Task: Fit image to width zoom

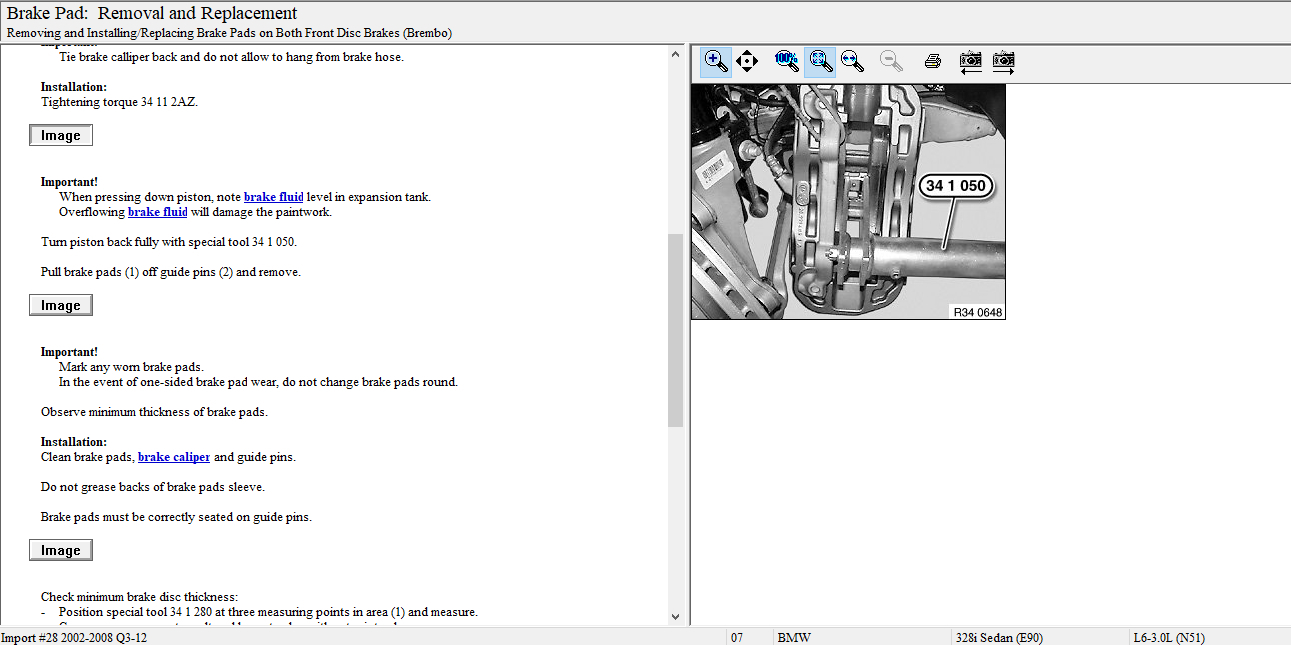Action: 853,61
